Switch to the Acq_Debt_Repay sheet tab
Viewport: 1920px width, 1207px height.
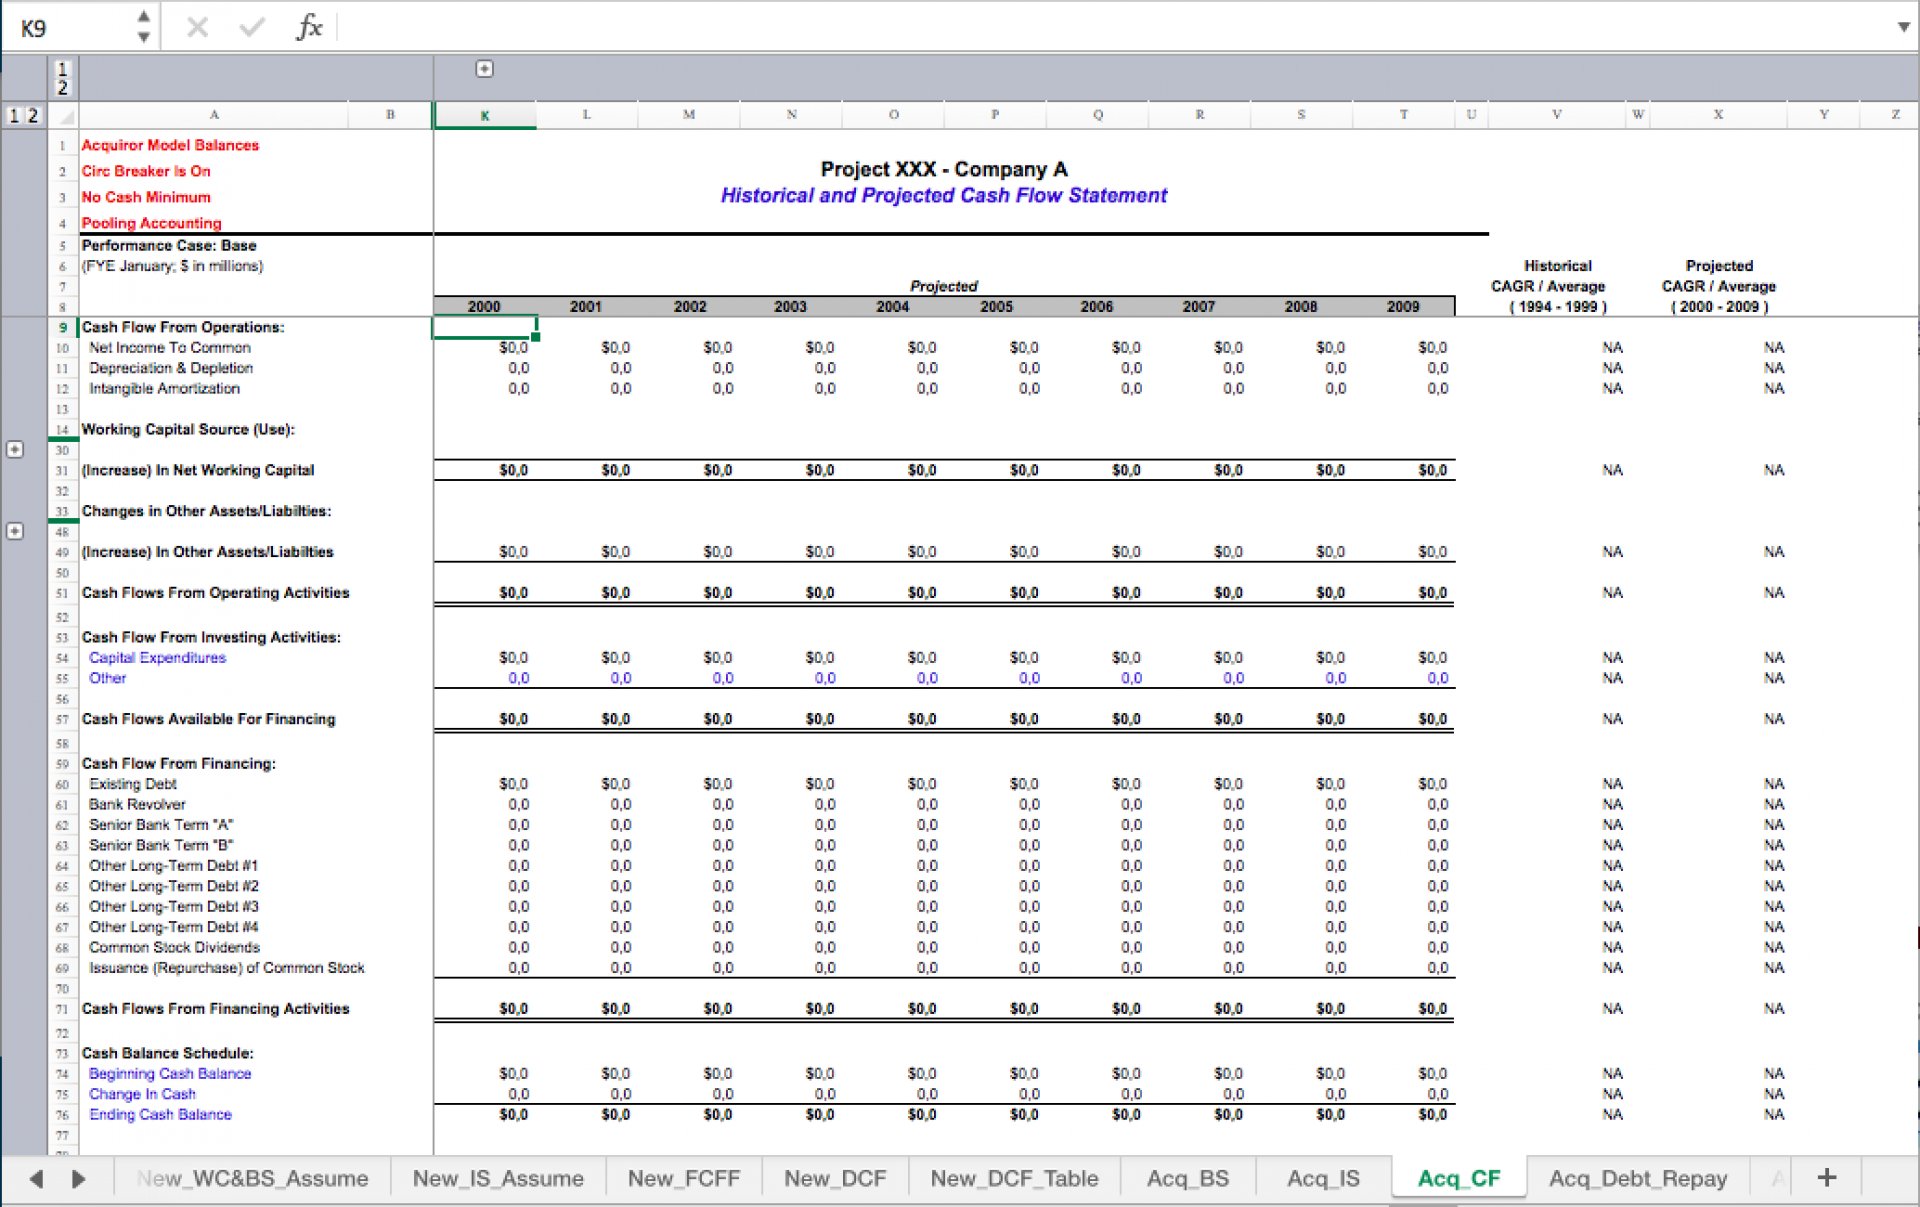tap(1638, 1179)
